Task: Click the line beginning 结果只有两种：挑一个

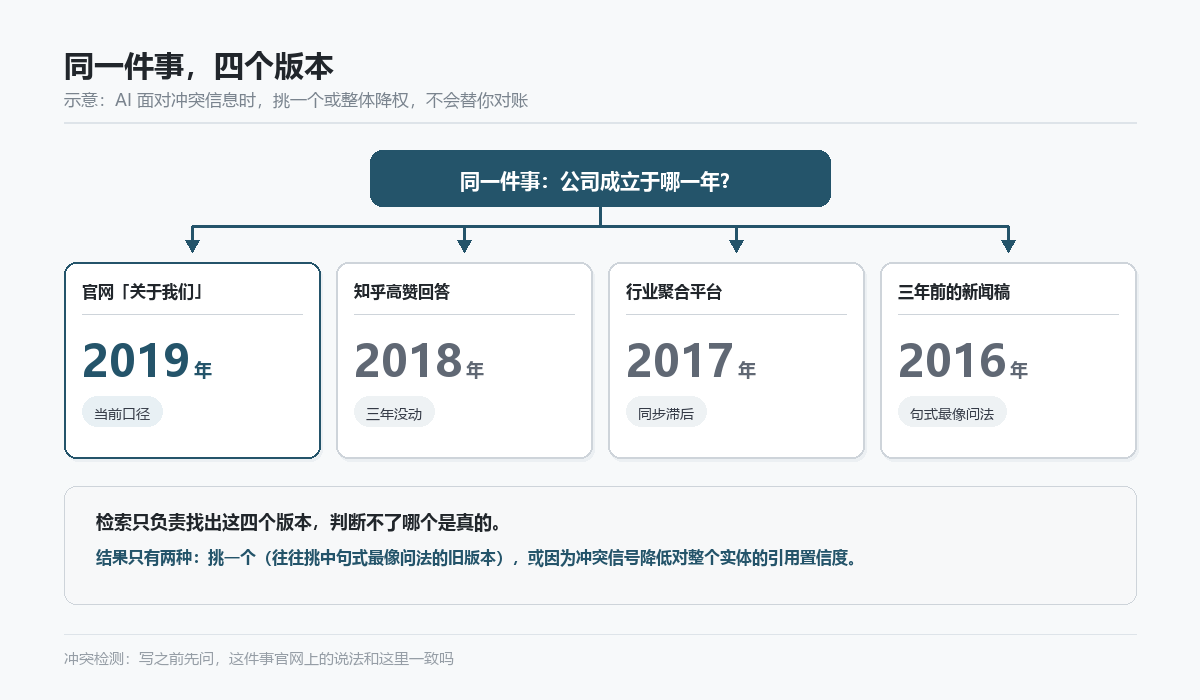Action: (476, 558)
